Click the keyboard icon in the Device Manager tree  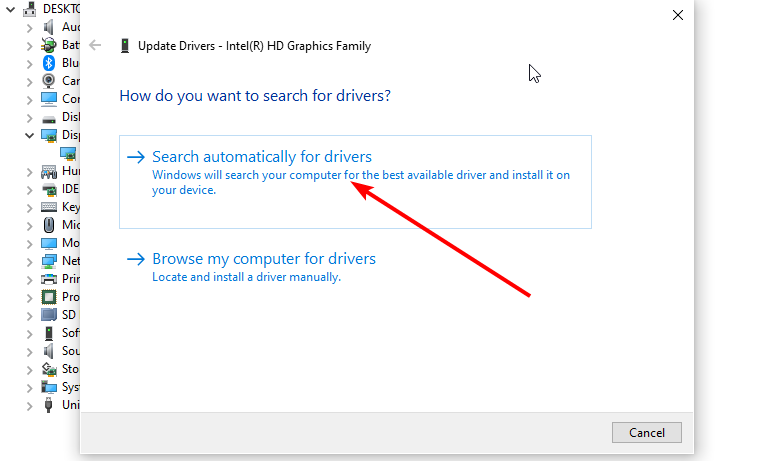pyautogui.click(x=48, y=207)
